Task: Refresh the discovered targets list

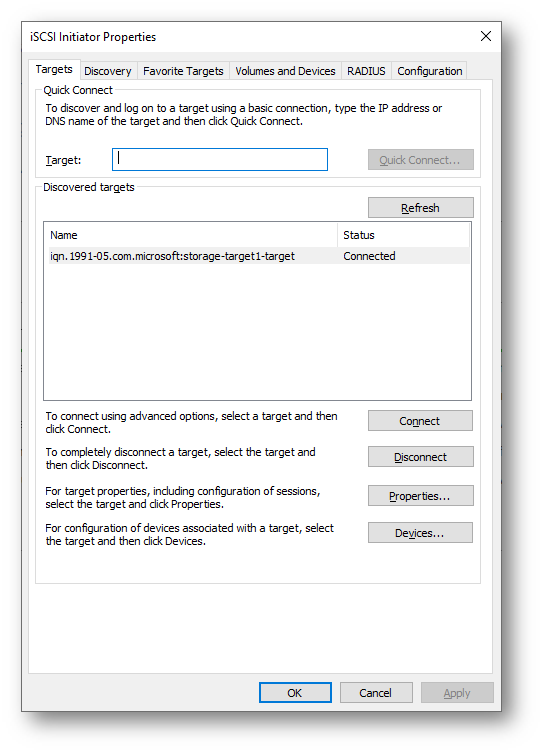Action: click(420, 208)
